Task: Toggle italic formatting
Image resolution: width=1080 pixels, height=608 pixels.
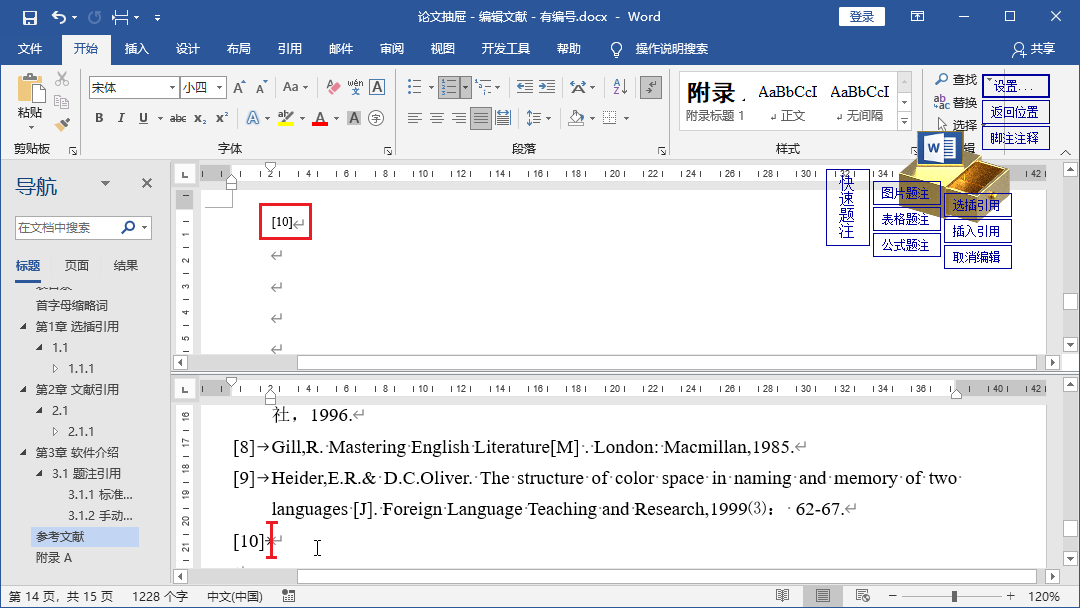Action: coord(121,118)
